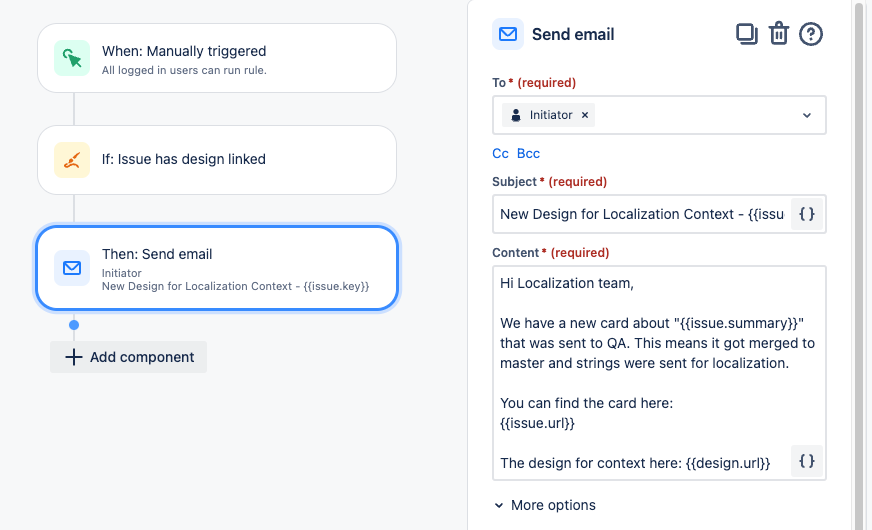
Task: Add a Bcc recipient field
Action: click(x=528, y=153)
